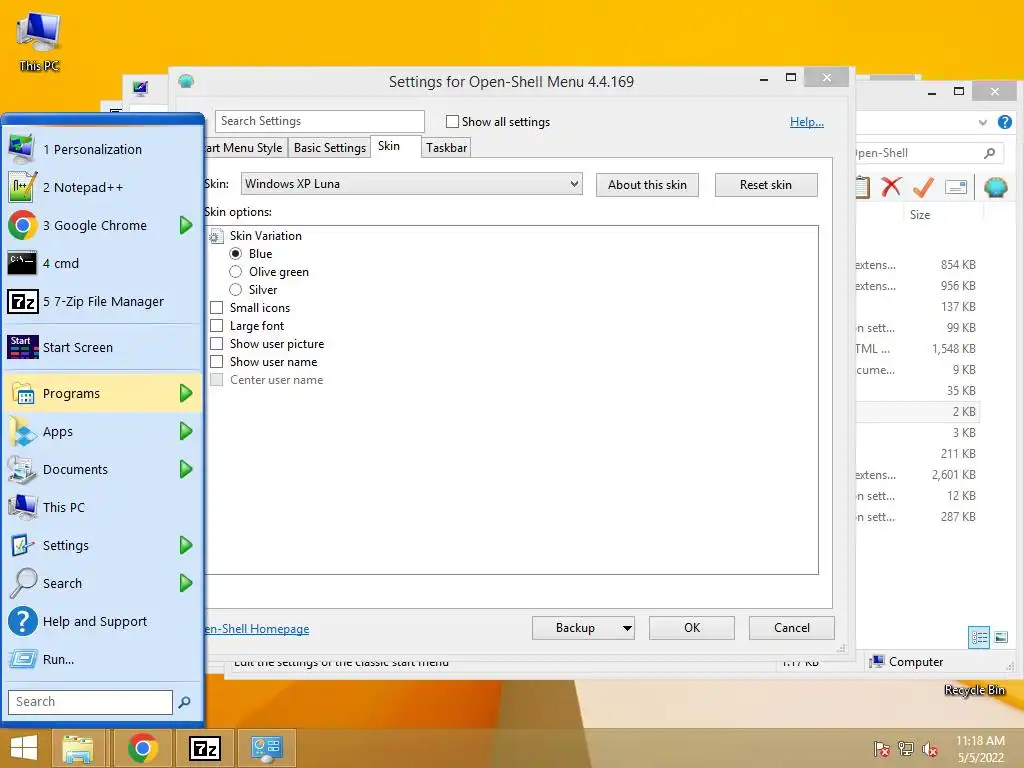The width and height of the screenshot is (1024, 768).
Task: Switch to Start Menu Style tab
Action: [x=244, y=148]
